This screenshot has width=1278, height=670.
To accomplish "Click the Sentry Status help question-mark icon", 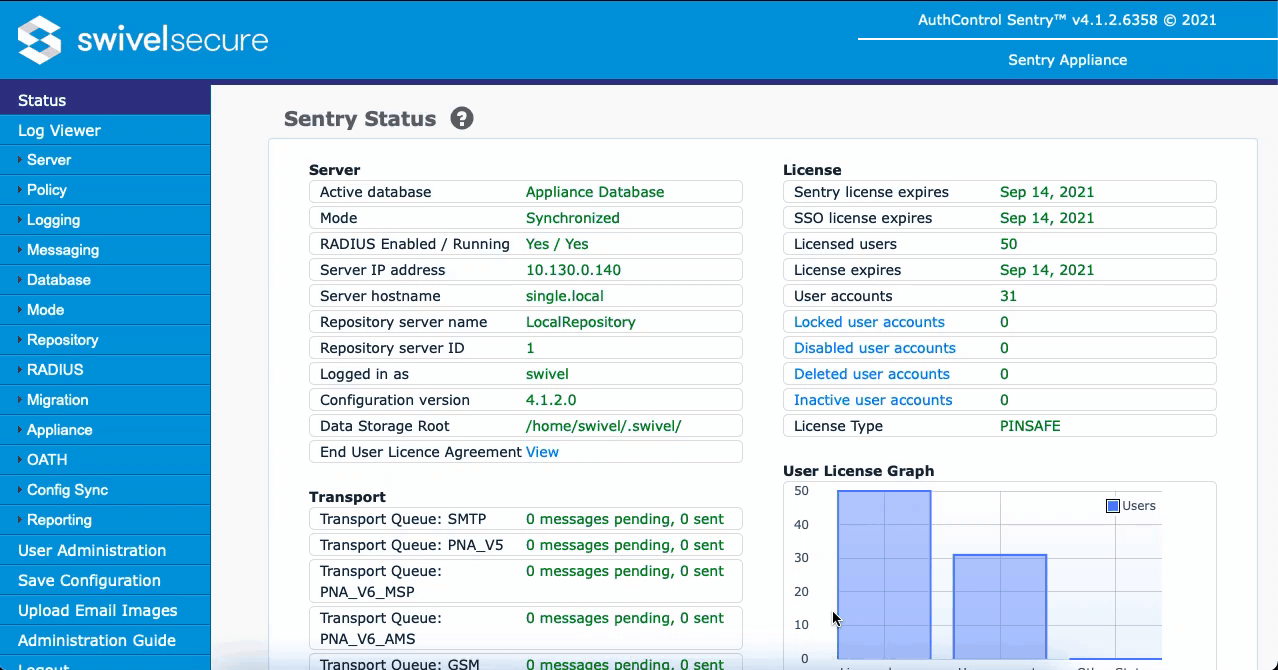I will pyautogui.click(x=461, y=119).
